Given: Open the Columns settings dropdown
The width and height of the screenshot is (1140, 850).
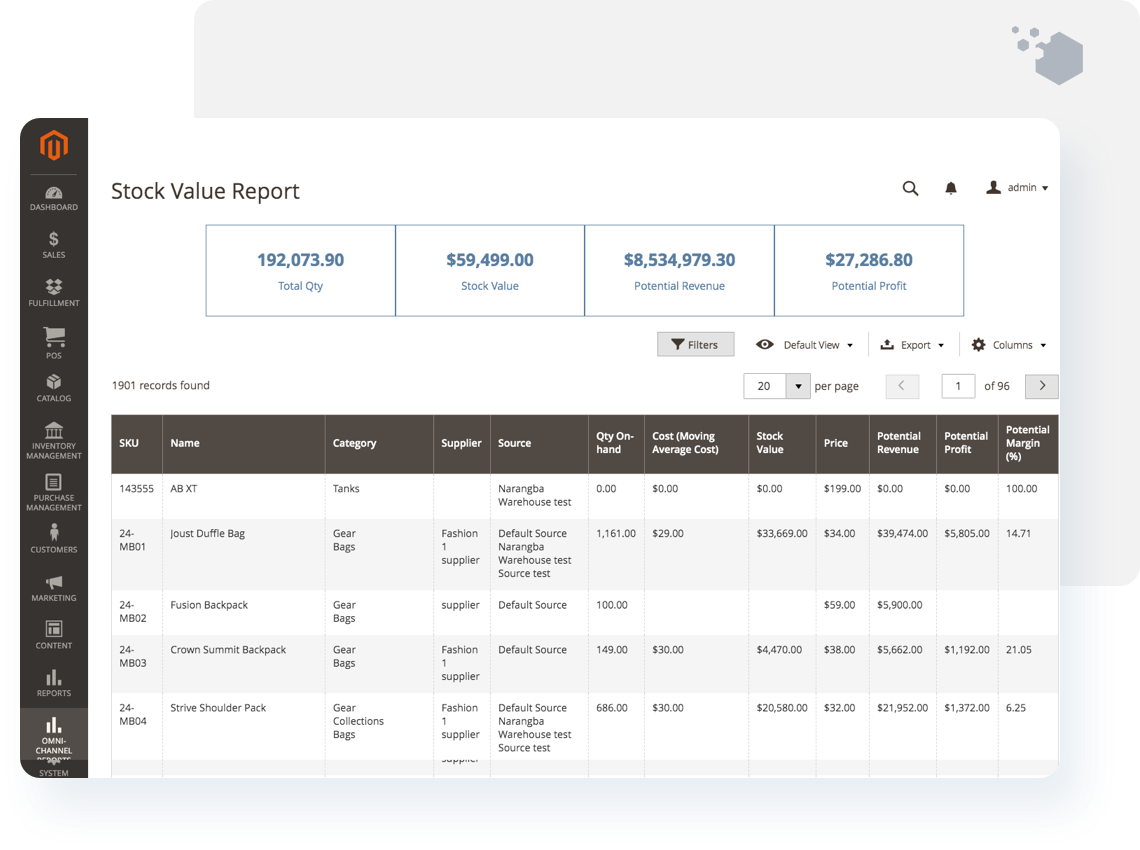Looking at the screenshot, I should 1009,345.
